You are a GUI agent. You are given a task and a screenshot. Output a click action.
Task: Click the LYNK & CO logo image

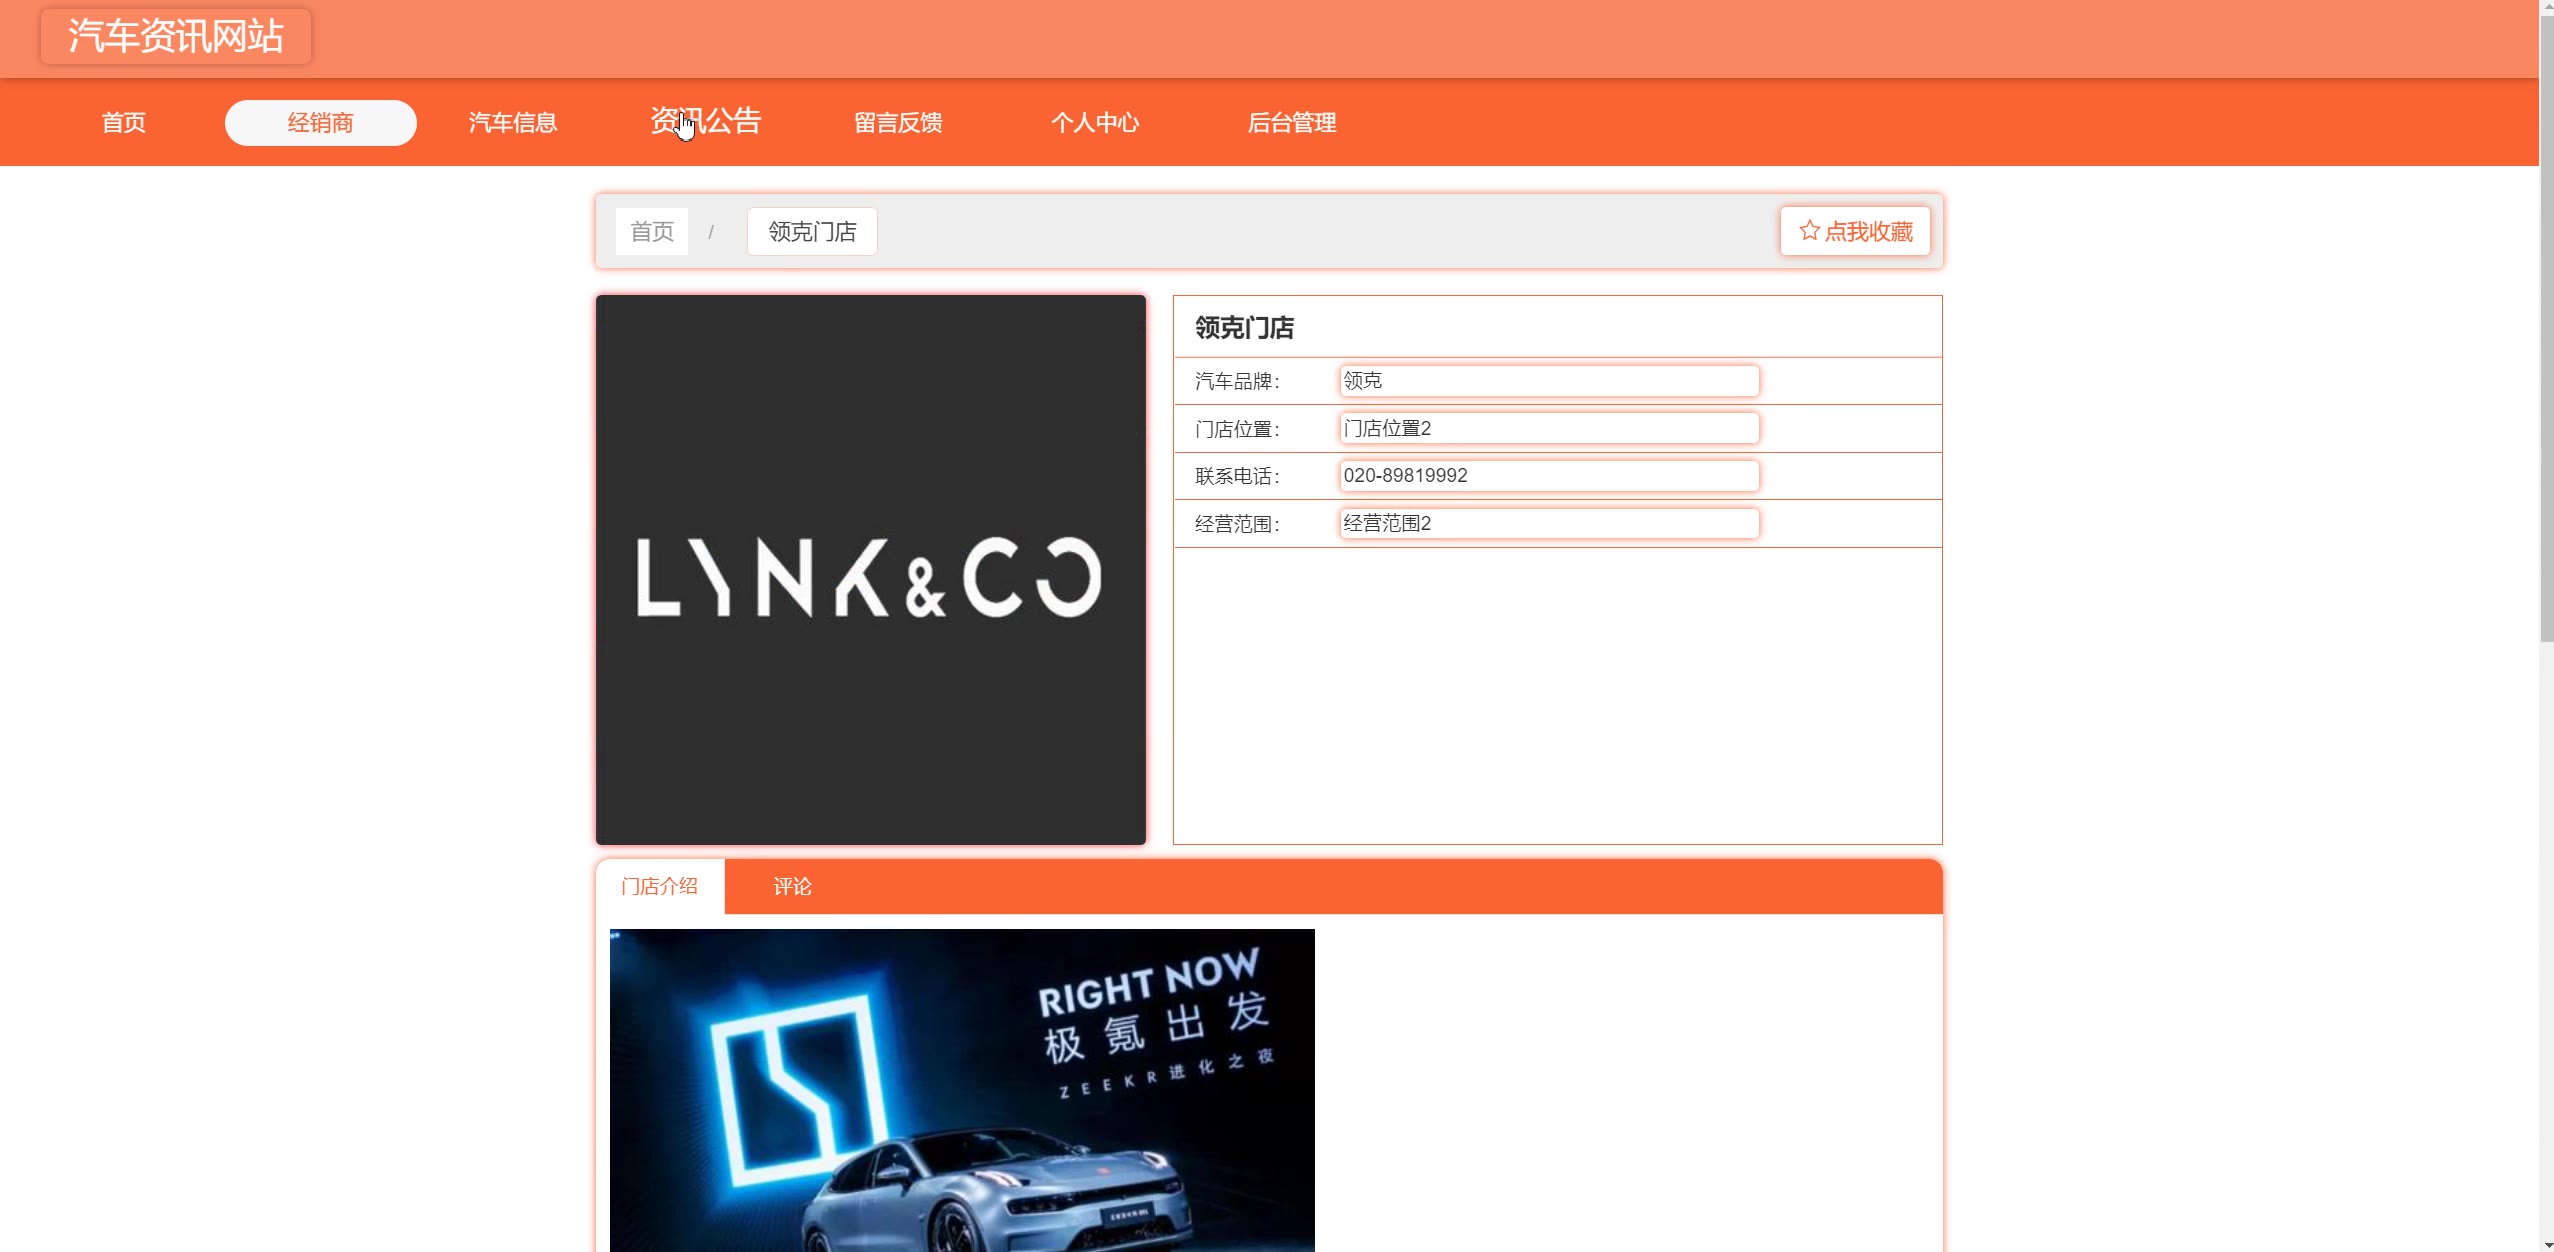(870, 570)
